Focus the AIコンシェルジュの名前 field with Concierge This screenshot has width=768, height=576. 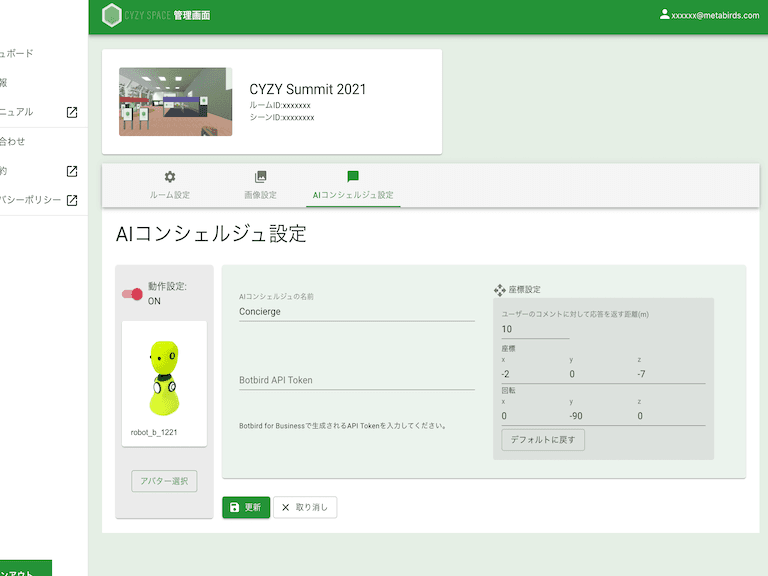pos(357,312)
